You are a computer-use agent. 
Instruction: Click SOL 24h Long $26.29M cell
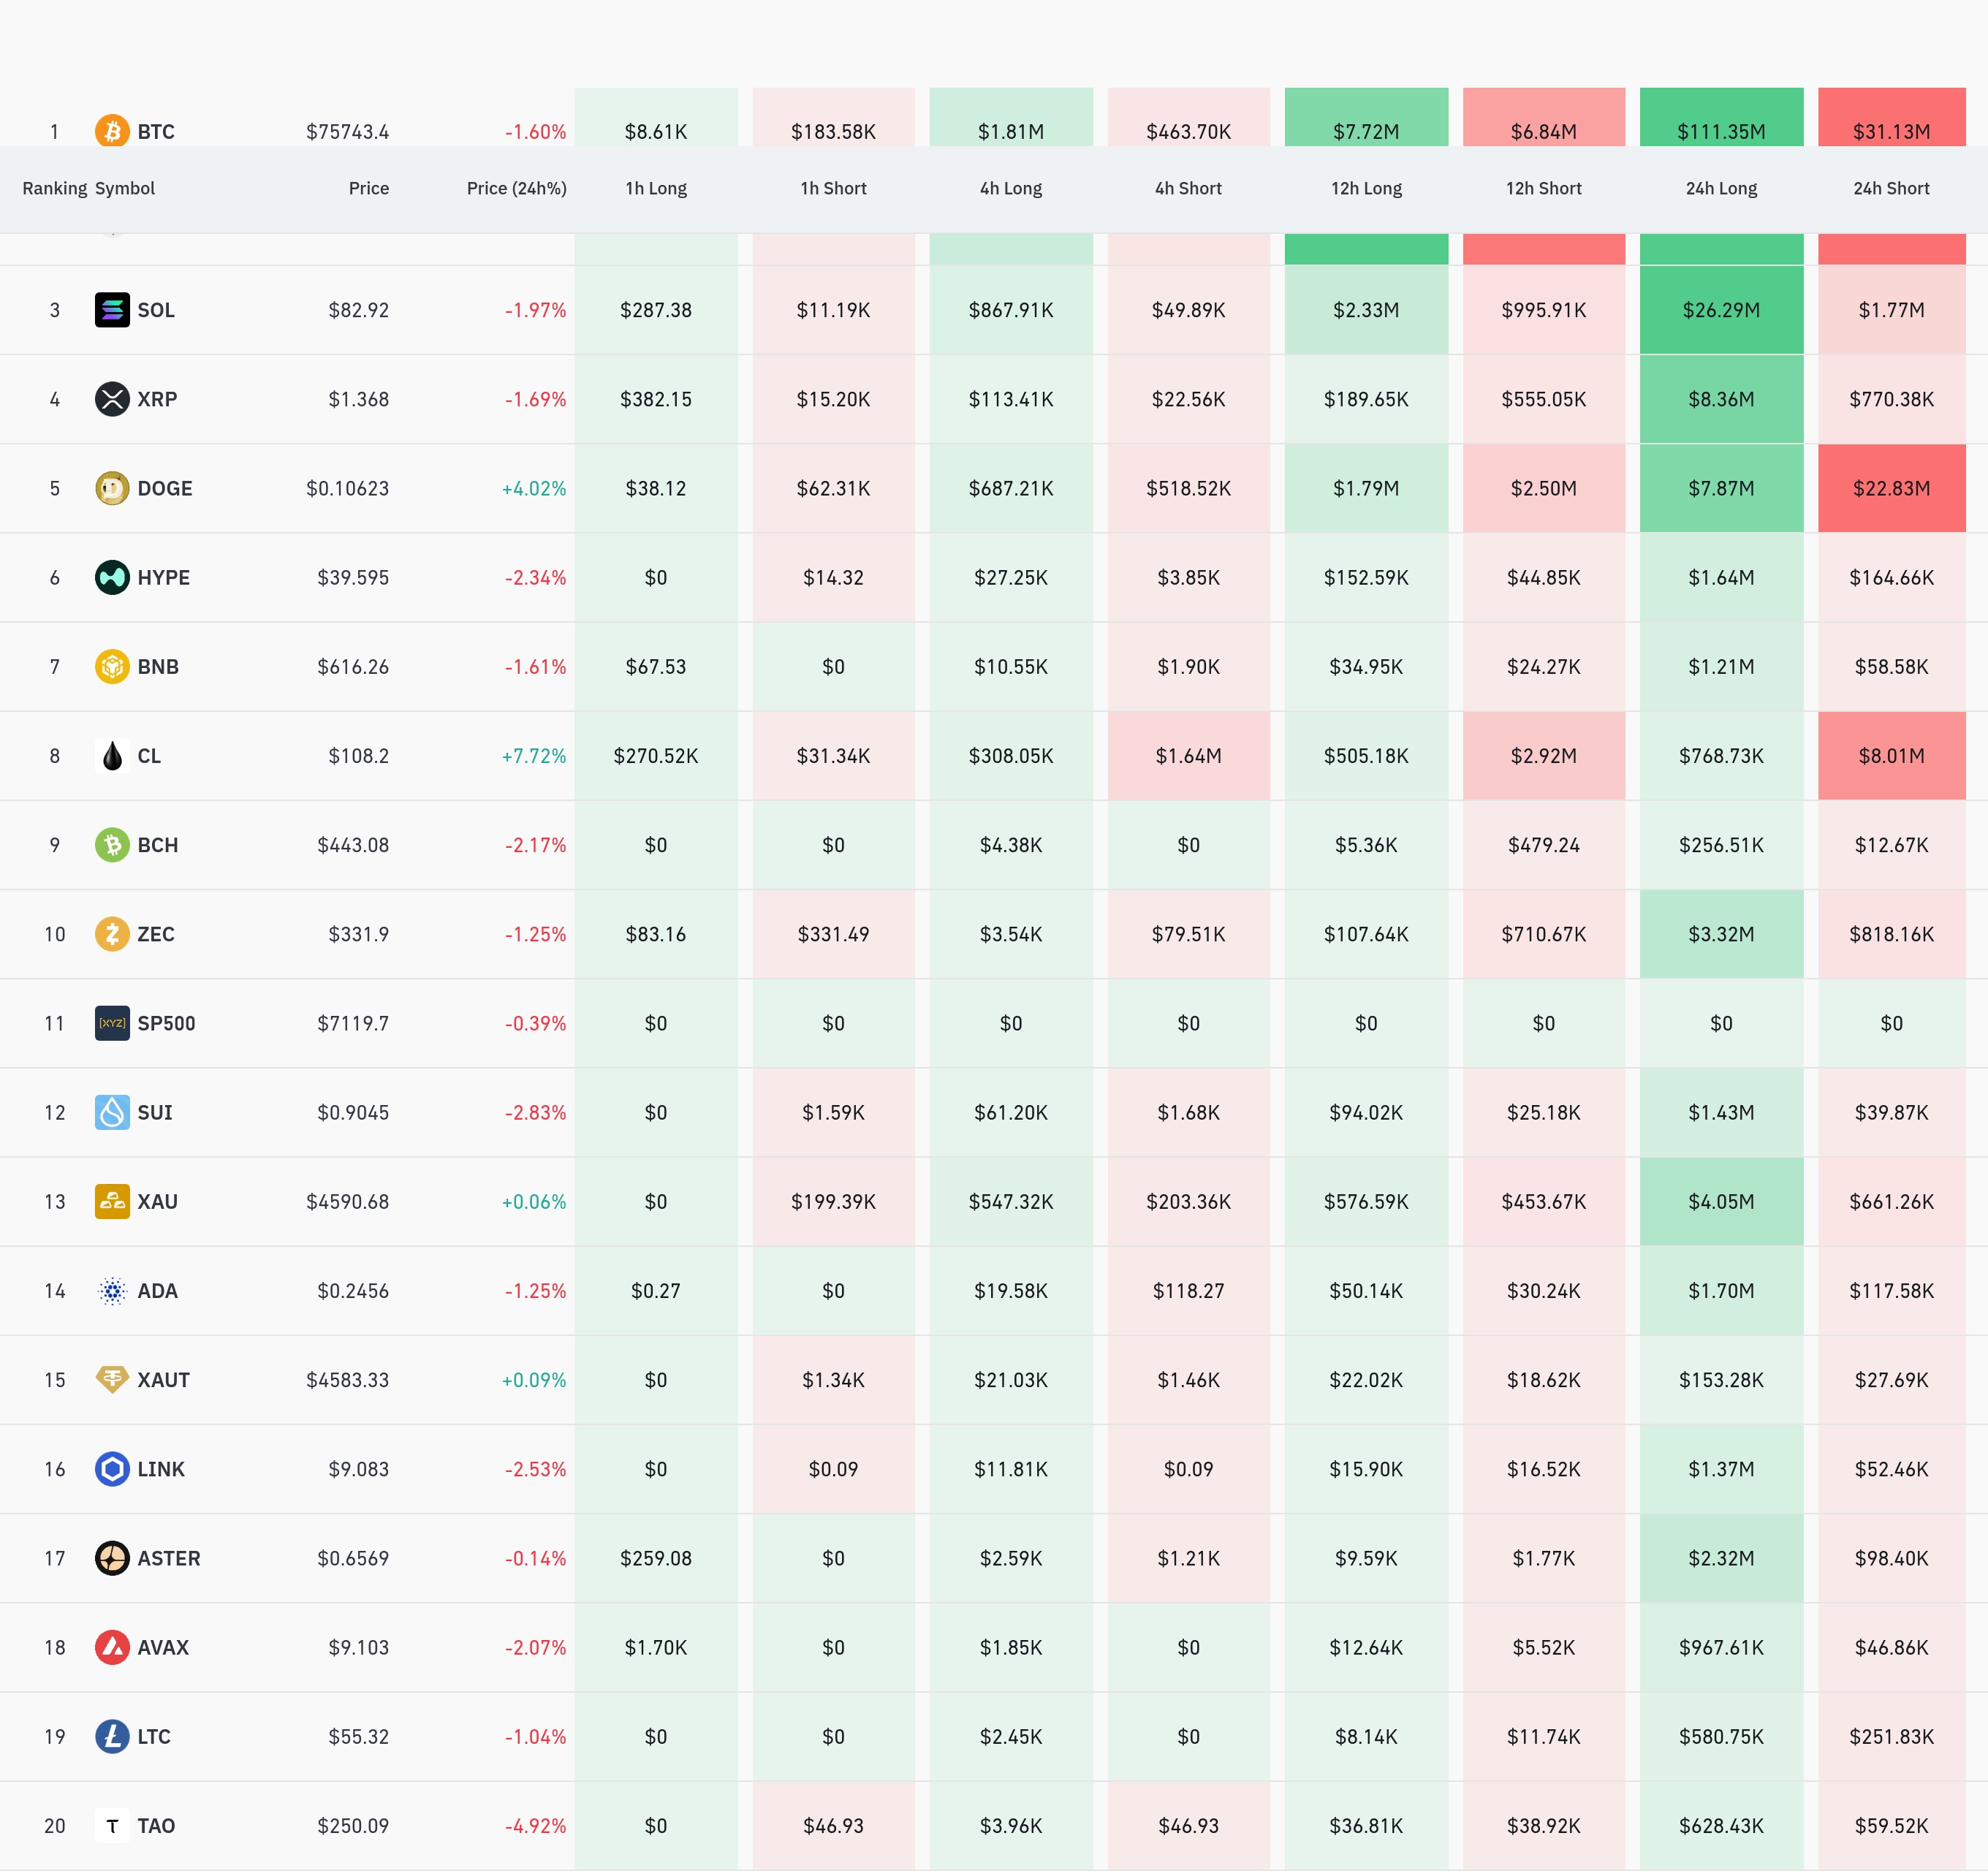pyautogui.click(x=1720, y=310)
